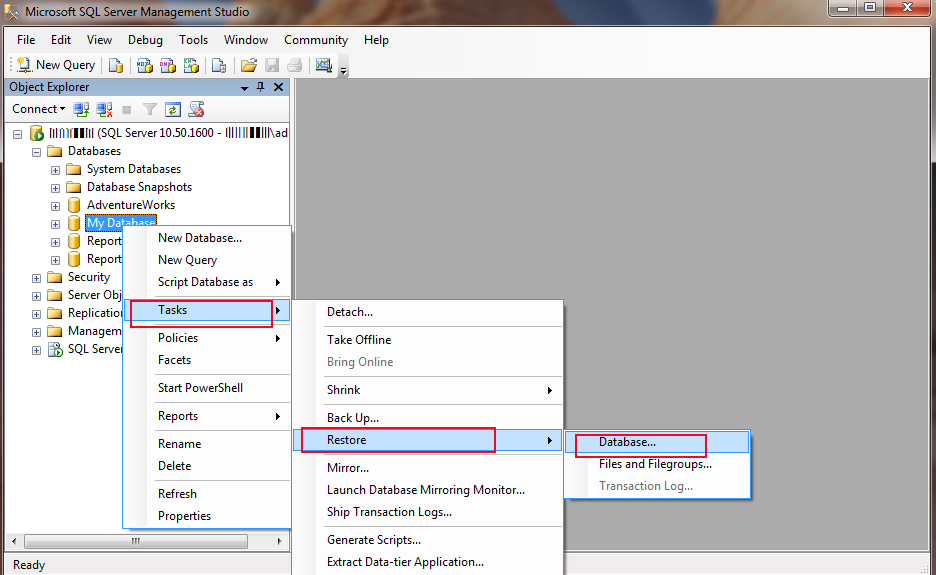This screenshot has height=575, width=936.
Task: Choose Delete from the context menu
Action: coord(207,466)
